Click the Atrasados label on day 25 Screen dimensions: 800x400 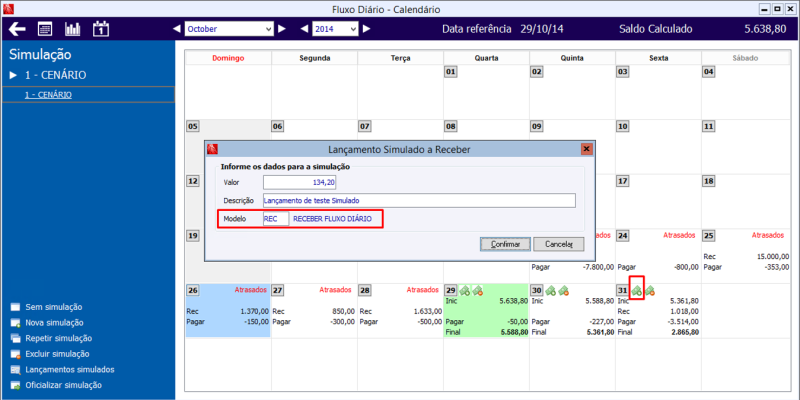[x=767, y=235]
